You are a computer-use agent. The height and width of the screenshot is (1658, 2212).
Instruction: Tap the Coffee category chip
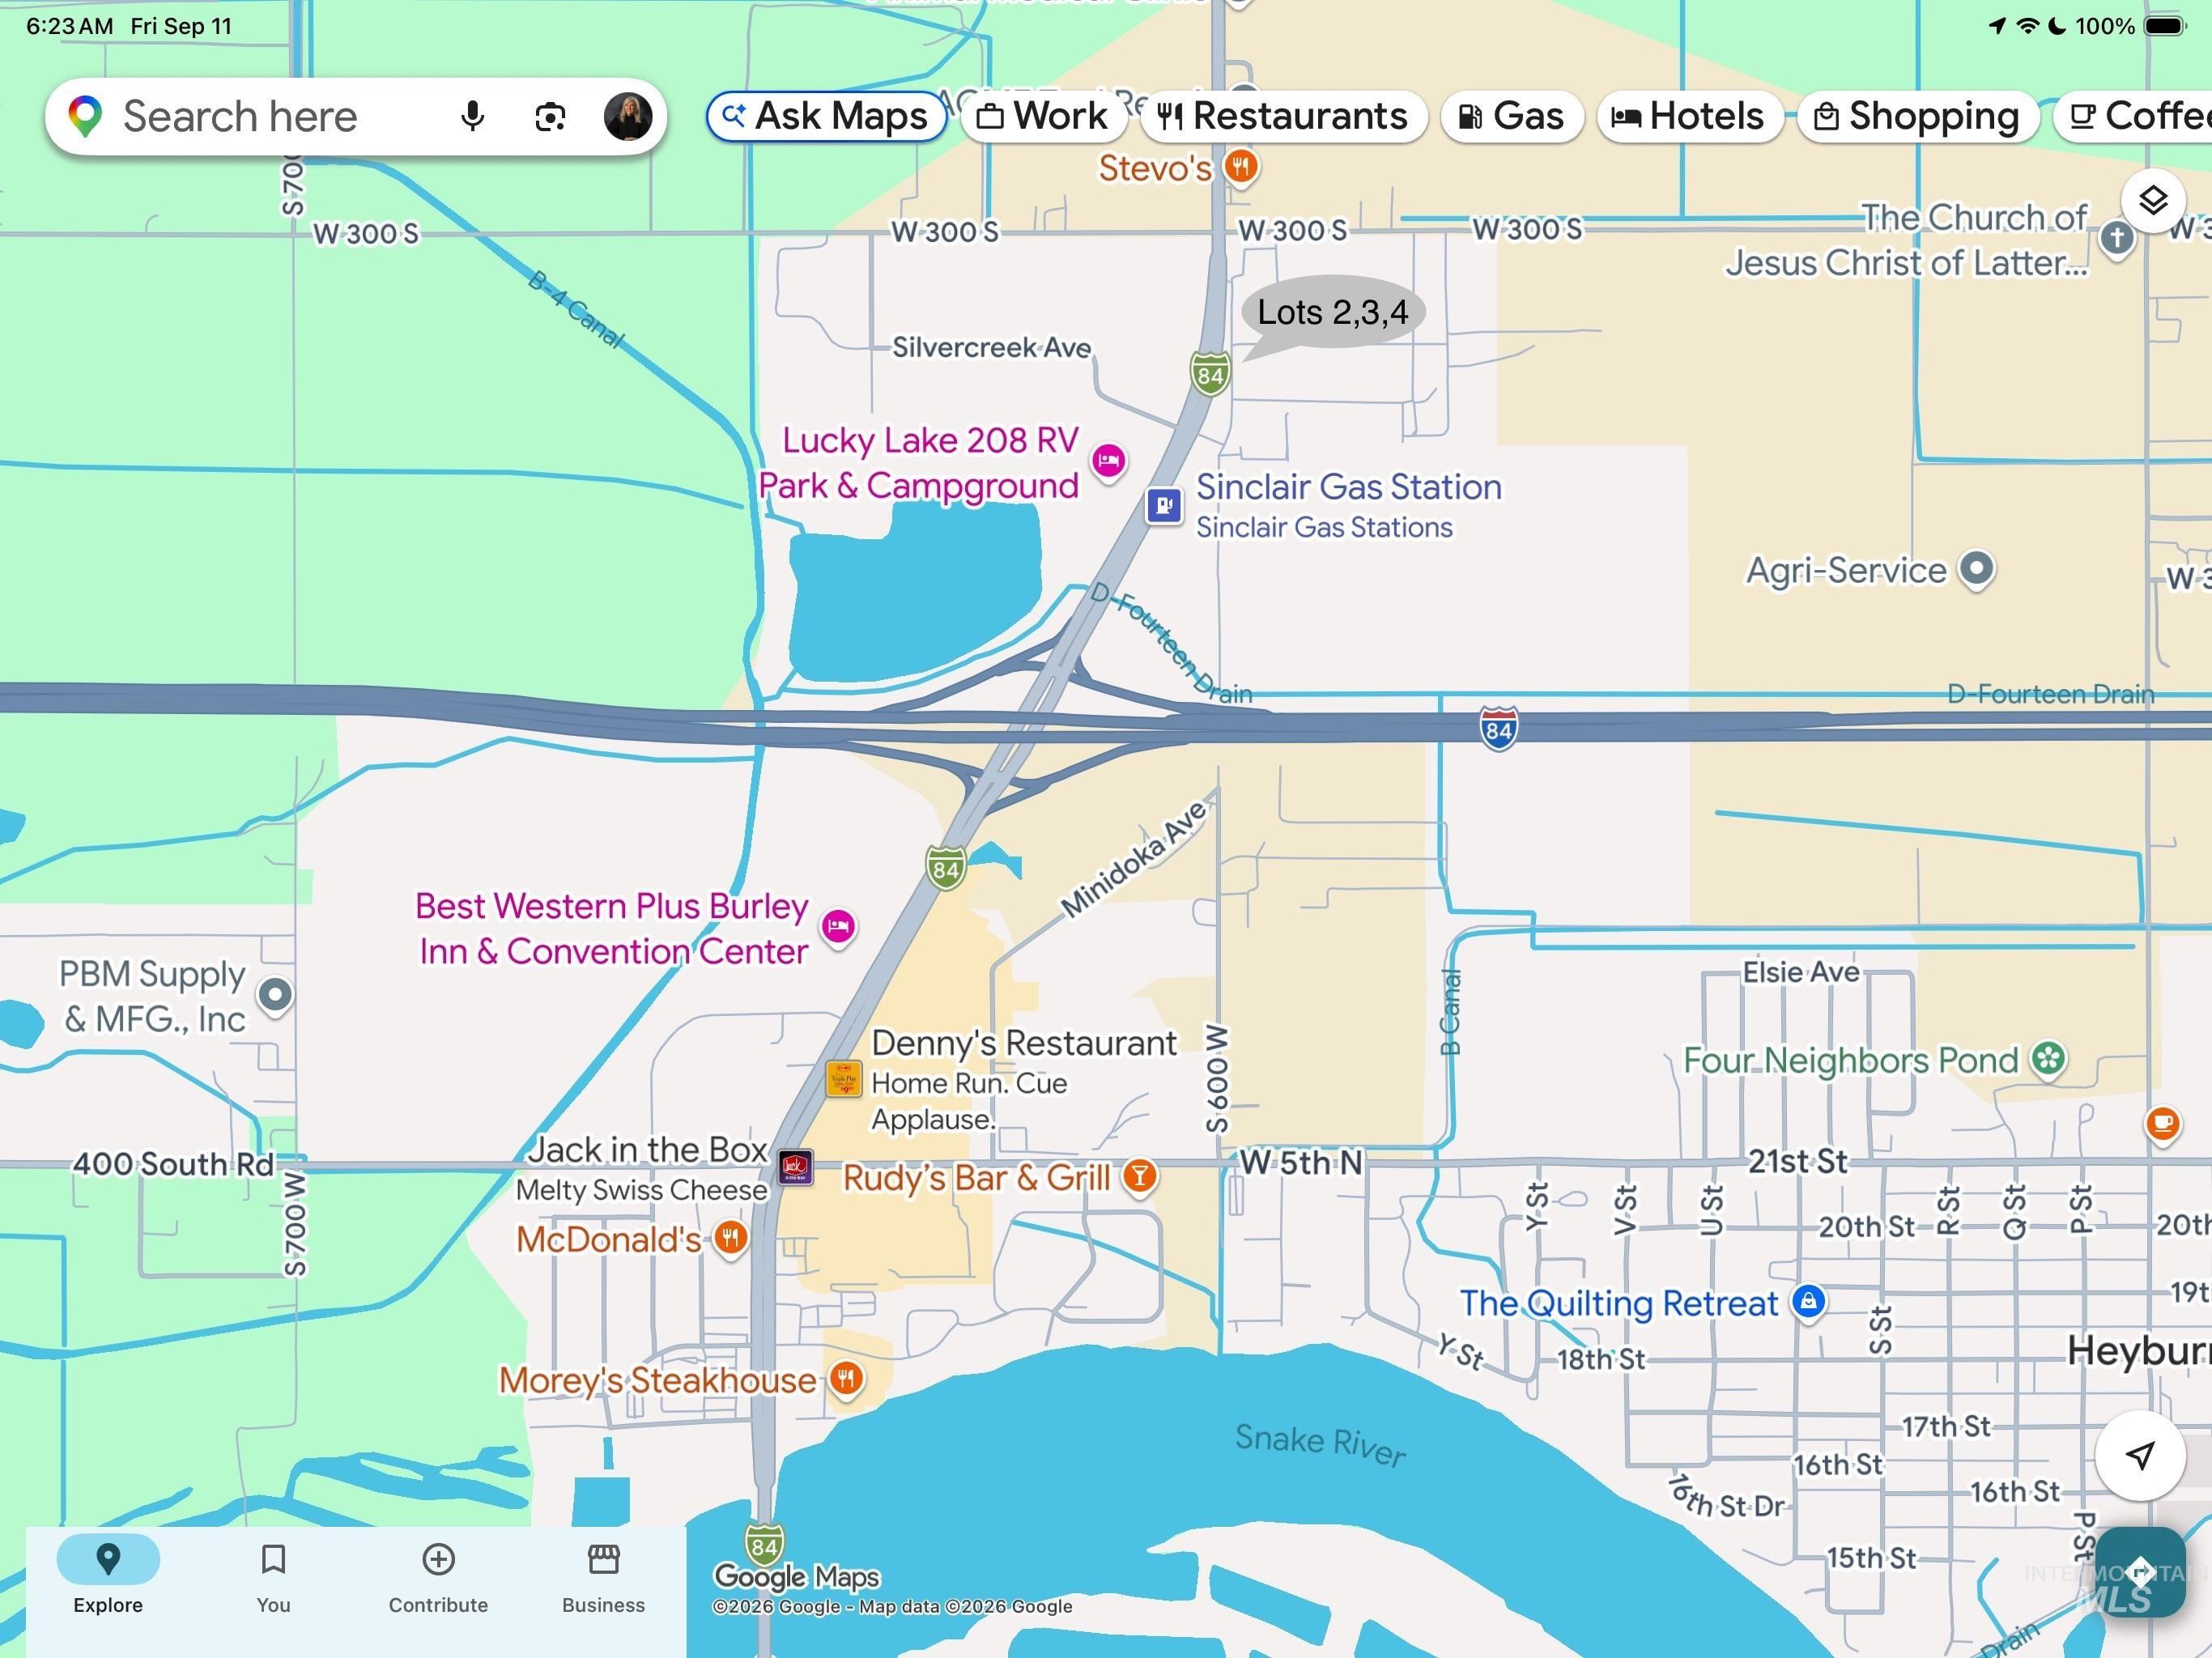point(2133,117)
